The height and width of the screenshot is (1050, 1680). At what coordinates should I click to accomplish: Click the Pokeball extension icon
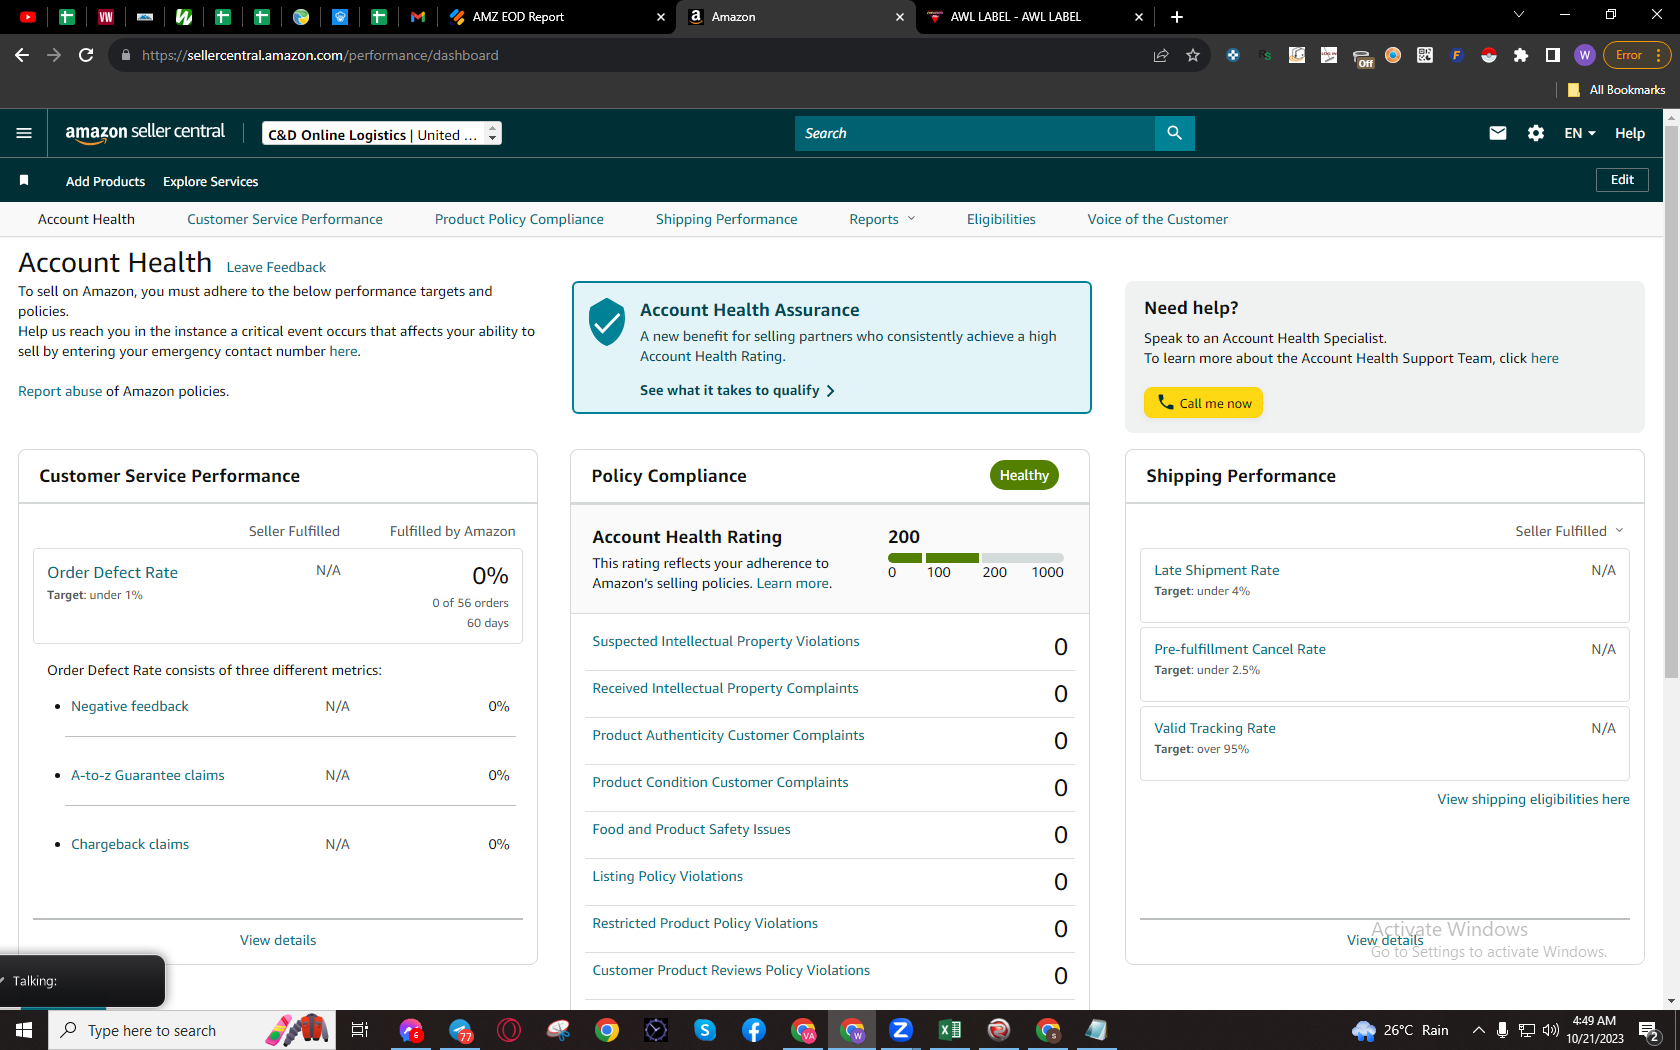point(1489,55)
